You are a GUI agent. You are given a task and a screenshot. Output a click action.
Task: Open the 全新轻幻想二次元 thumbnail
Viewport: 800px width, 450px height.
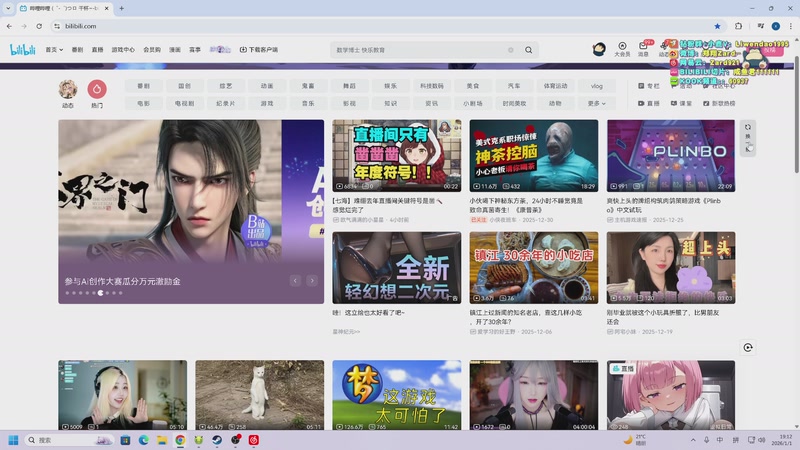[x=396, y=268]
